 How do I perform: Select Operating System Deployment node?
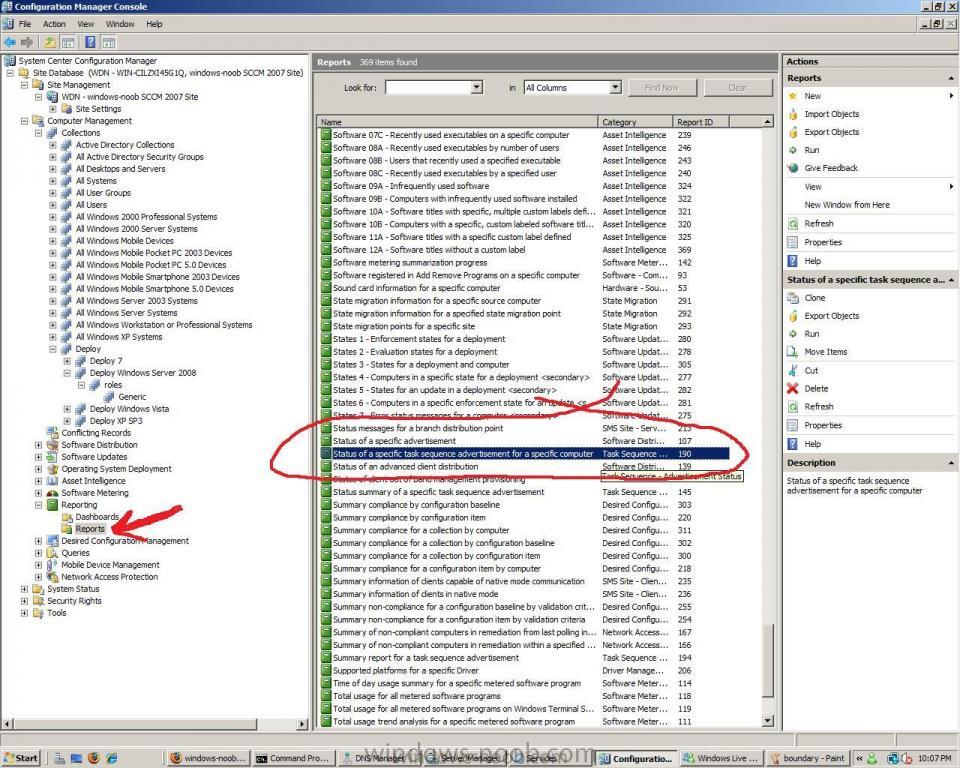116,469
